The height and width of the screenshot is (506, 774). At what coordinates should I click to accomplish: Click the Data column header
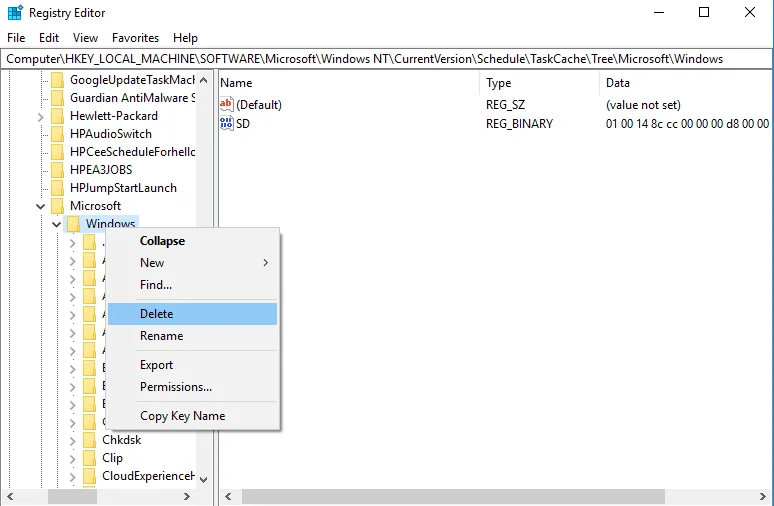pos(687,83)
